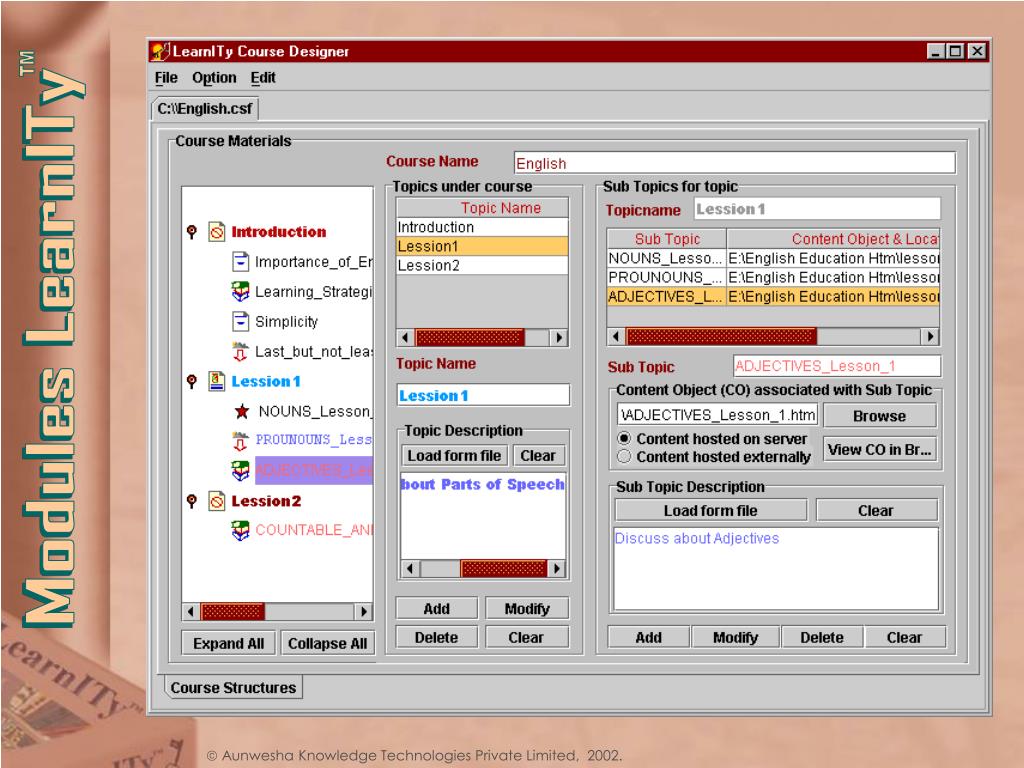
Task: Click Delete button in Topics panel
Action: (436, 637)
